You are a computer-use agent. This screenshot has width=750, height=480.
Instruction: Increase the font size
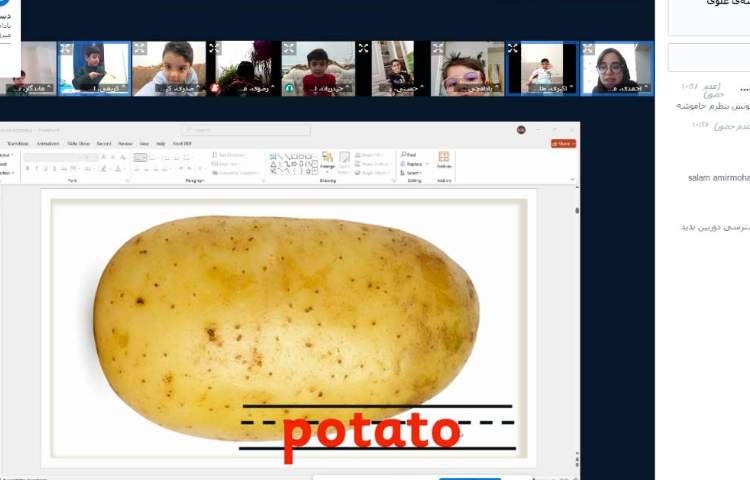pos(104,157)
